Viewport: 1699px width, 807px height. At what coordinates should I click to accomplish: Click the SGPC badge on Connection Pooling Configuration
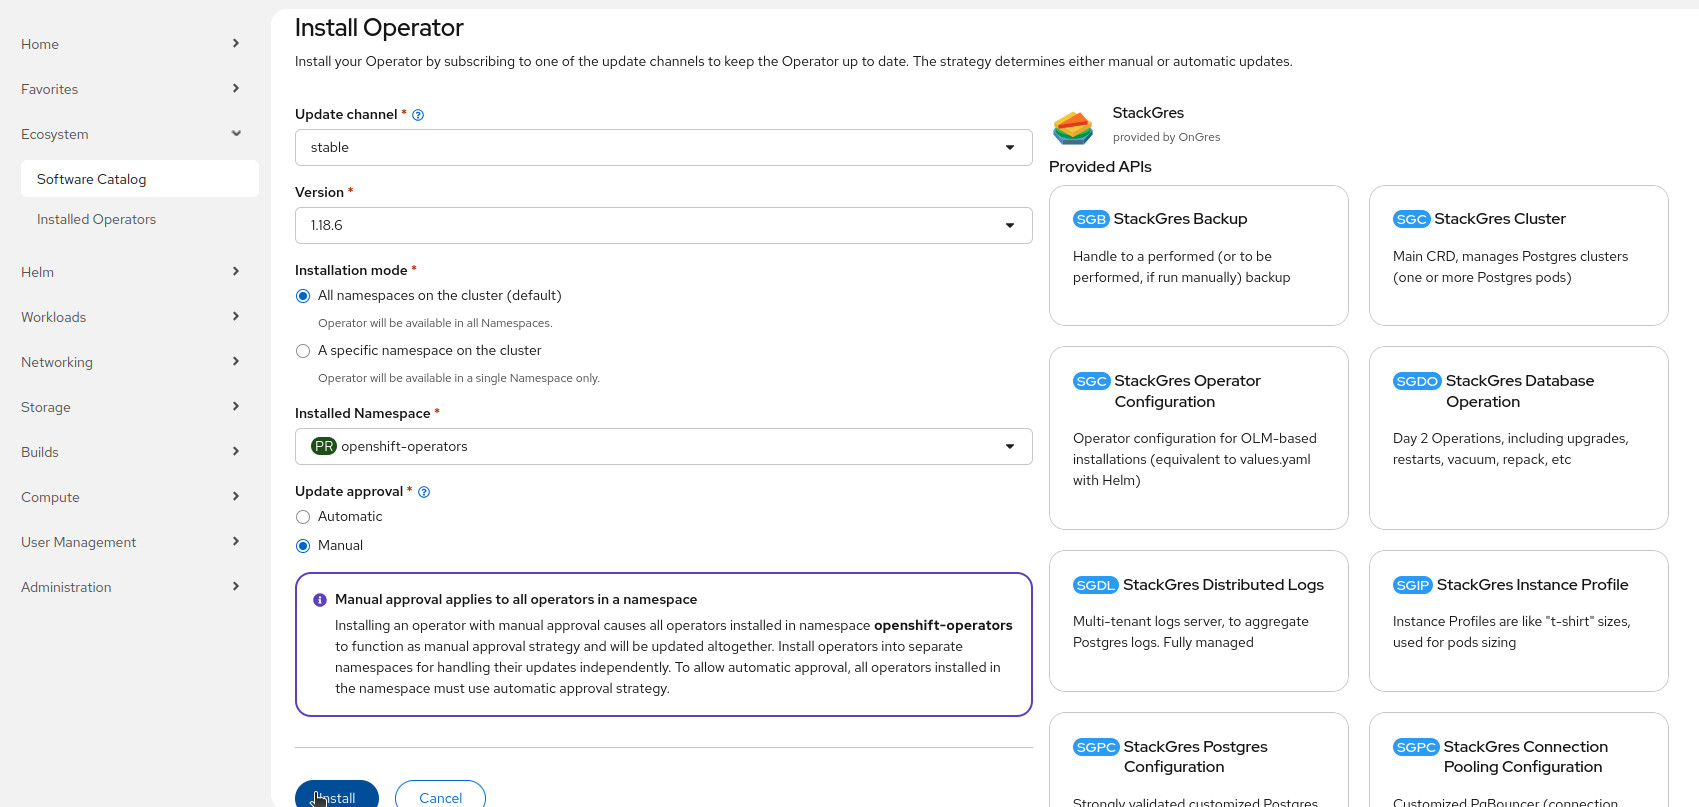pos(1416,747)
